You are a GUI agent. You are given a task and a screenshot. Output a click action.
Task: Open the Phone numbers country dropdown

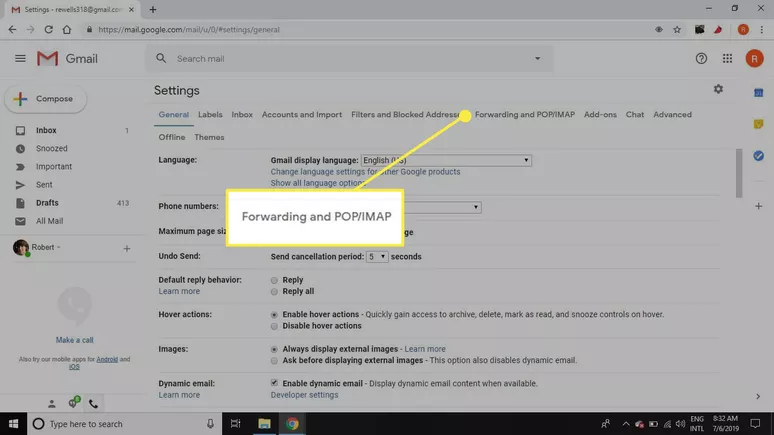point(442,207)
